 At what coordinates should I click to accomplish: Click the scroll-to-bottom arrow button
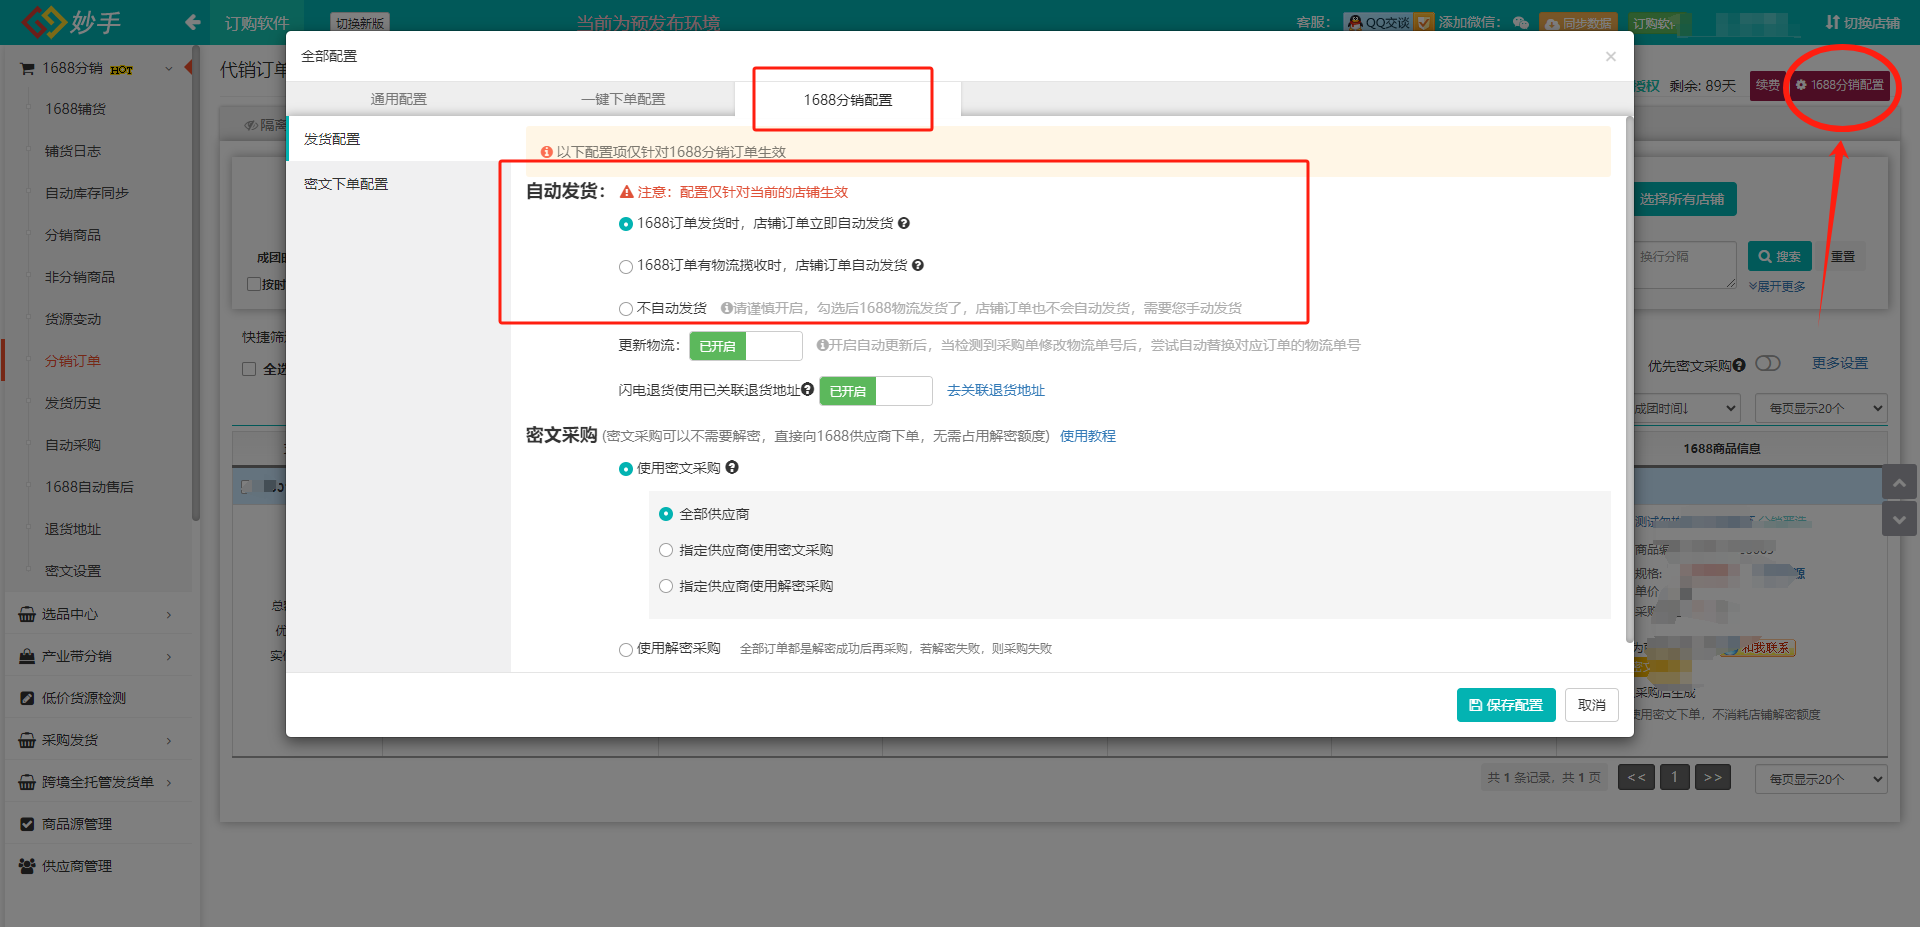coord(1899,519)
